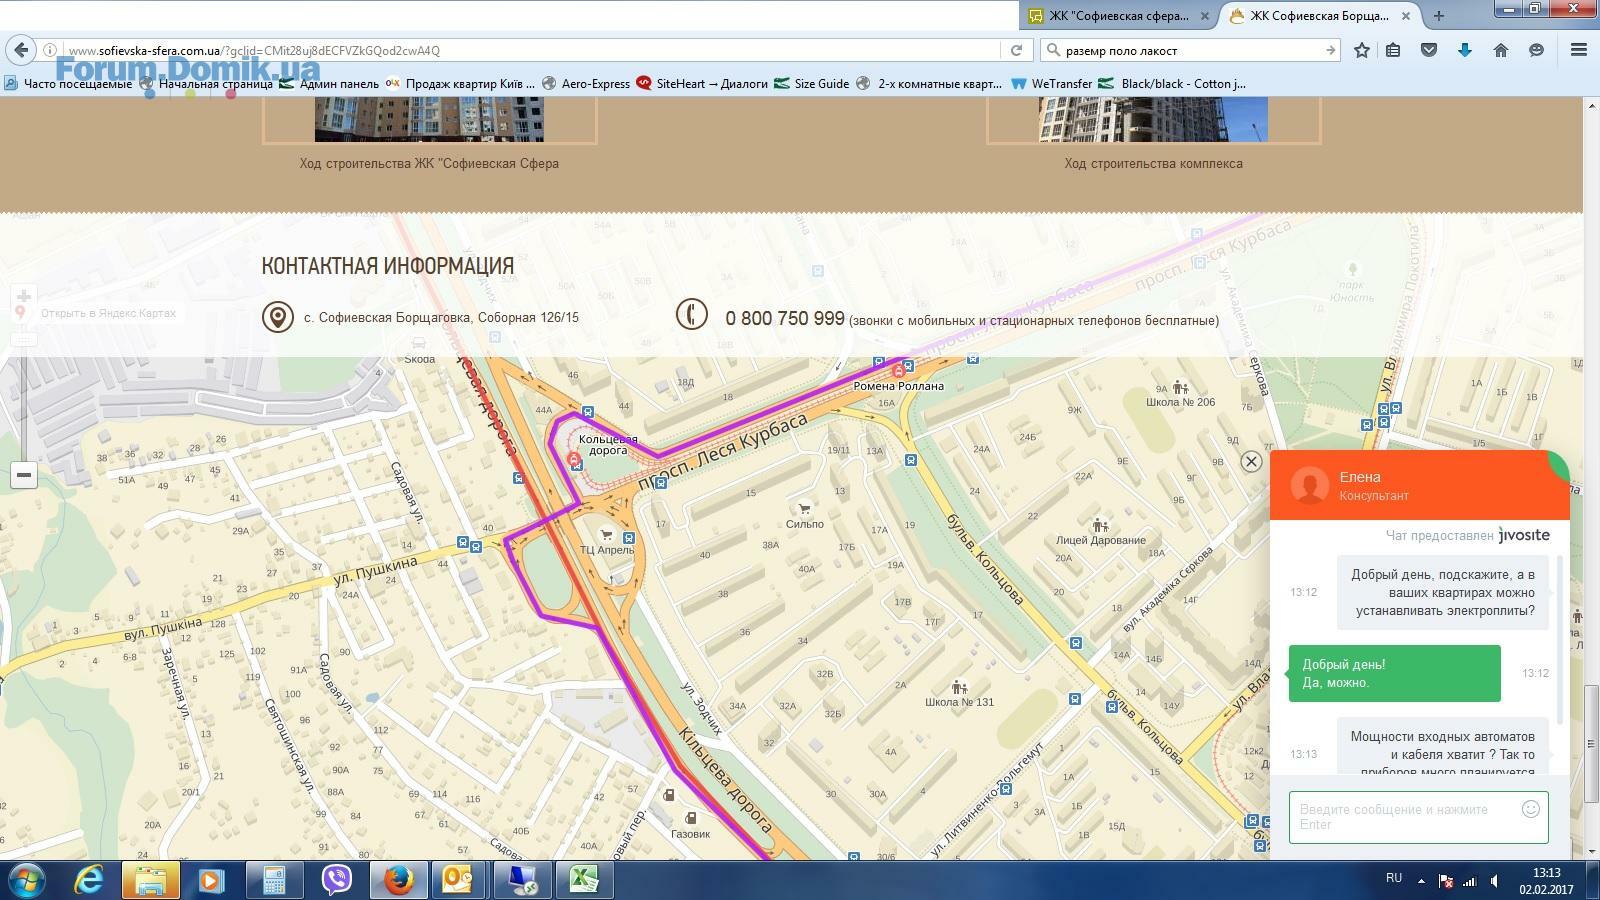Image resolution: width=1600 pixels, height=900 pixels.
Task: Click the Школа № 131 map marker
Action: 959,687
